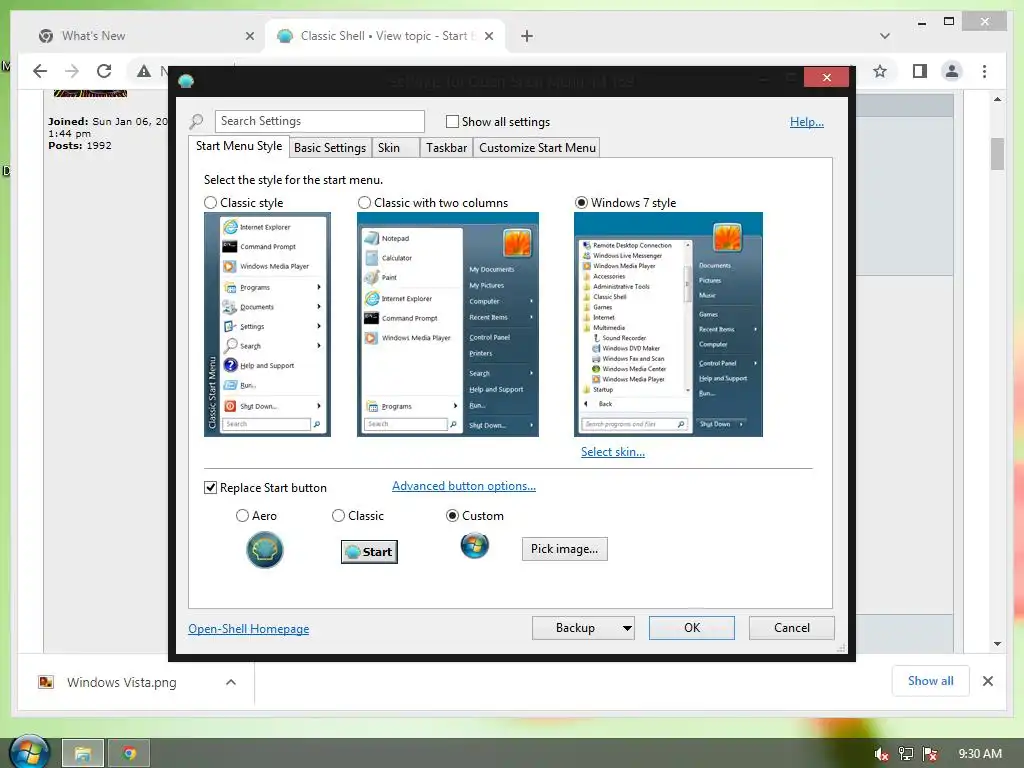This screenshot has height=768, width=1024.
Task: Click Show all downloads button
Action: (931, 681)
